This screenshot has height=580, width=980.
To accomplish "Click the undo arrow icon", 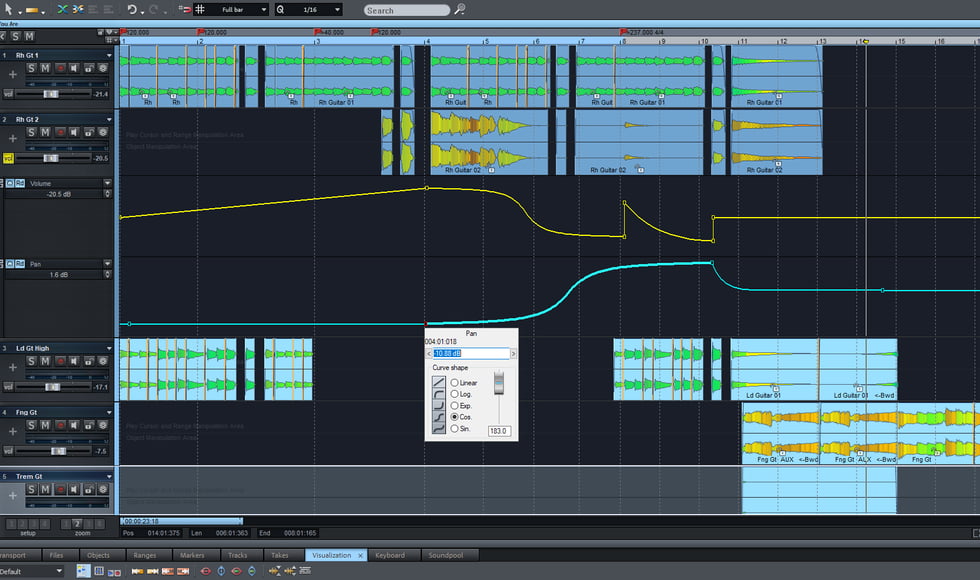I will 132,9.
